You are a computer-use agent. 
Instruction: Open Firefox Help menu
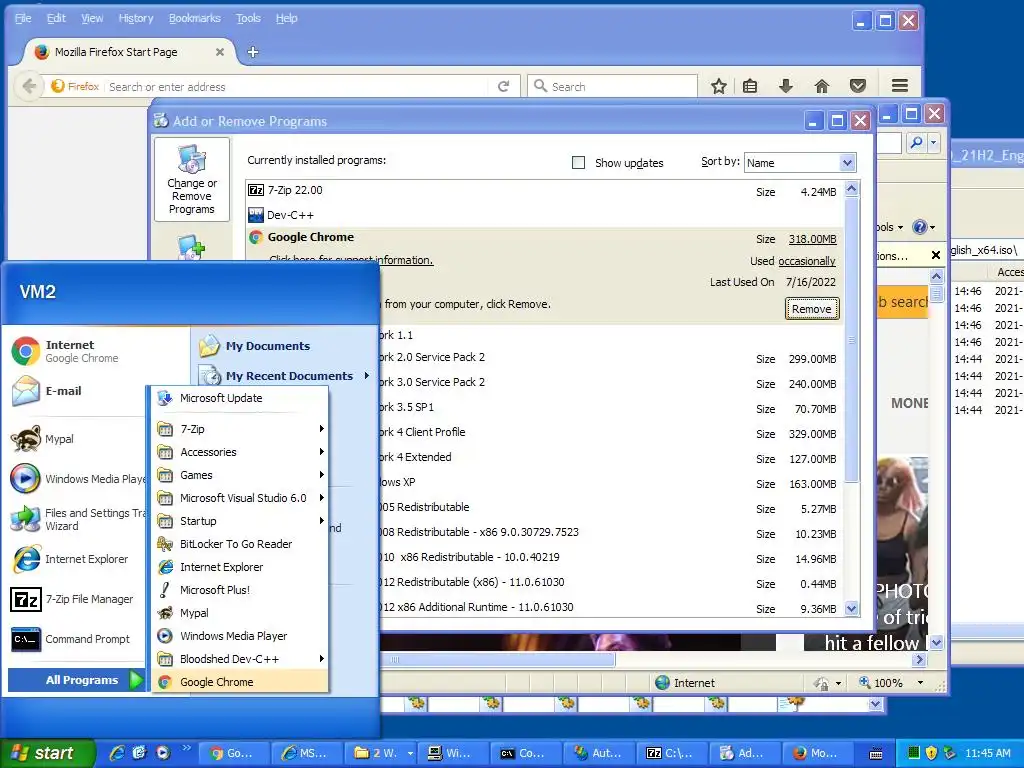[x=286, y=18]
